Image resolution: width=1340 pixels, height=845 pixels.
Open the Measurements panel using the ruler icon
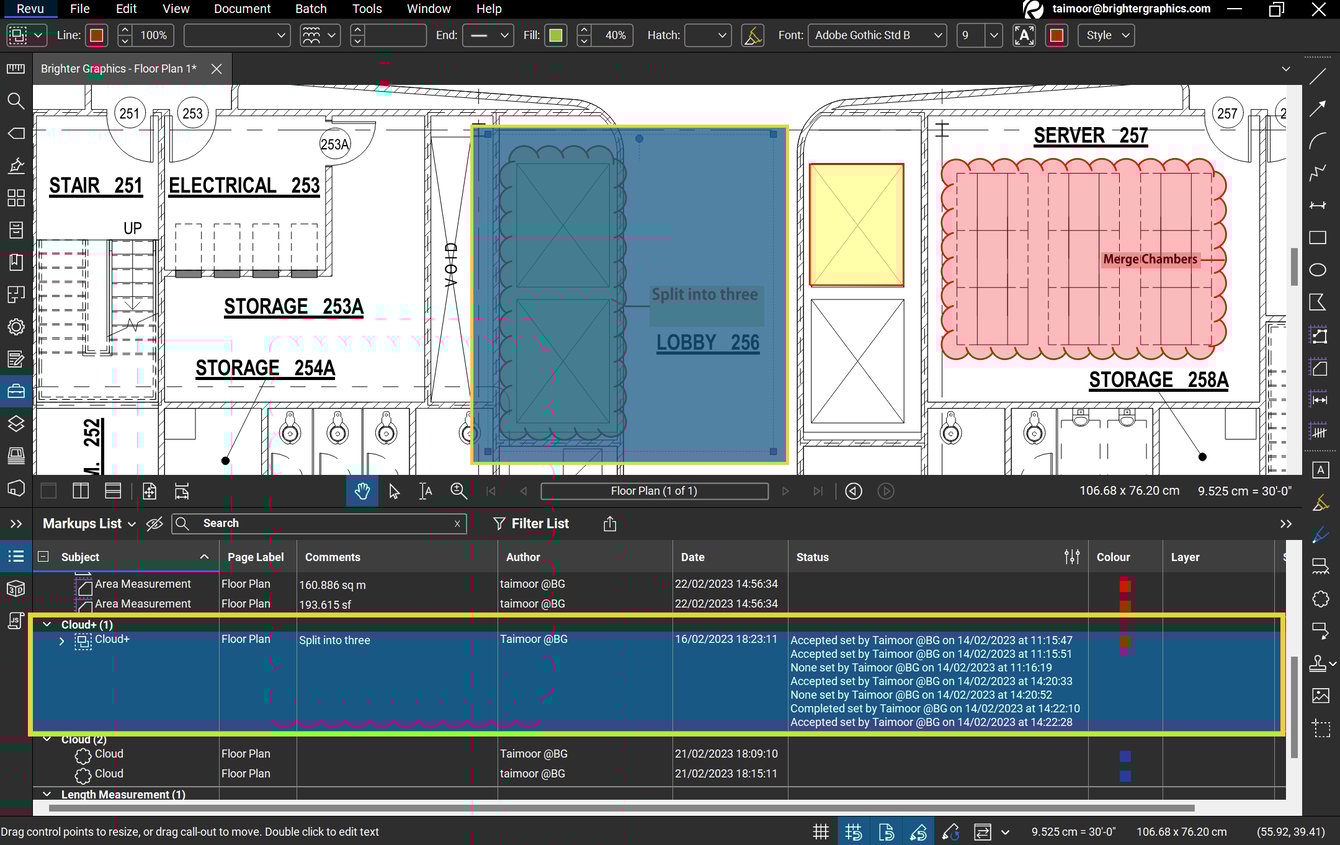(x=15, y=68)
